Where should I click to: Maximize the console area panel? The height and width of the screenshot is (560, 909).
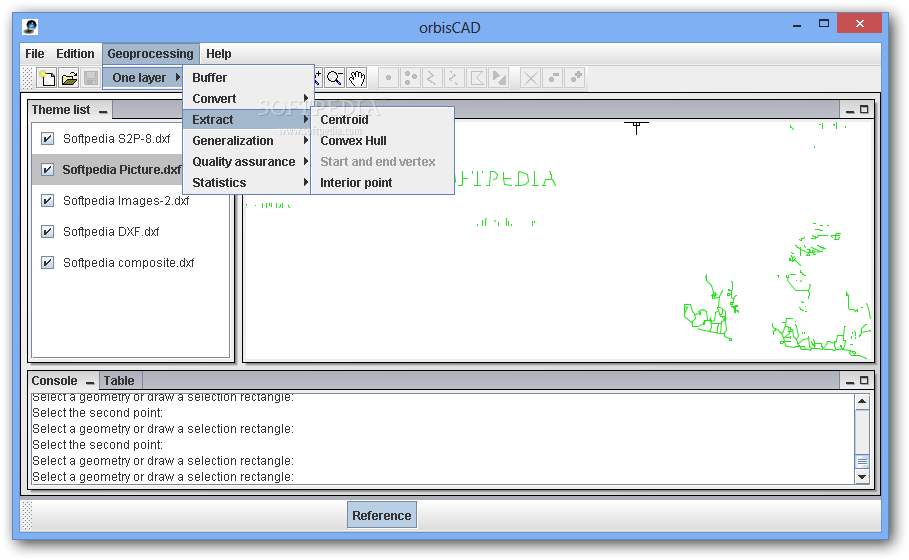(864, 380)
